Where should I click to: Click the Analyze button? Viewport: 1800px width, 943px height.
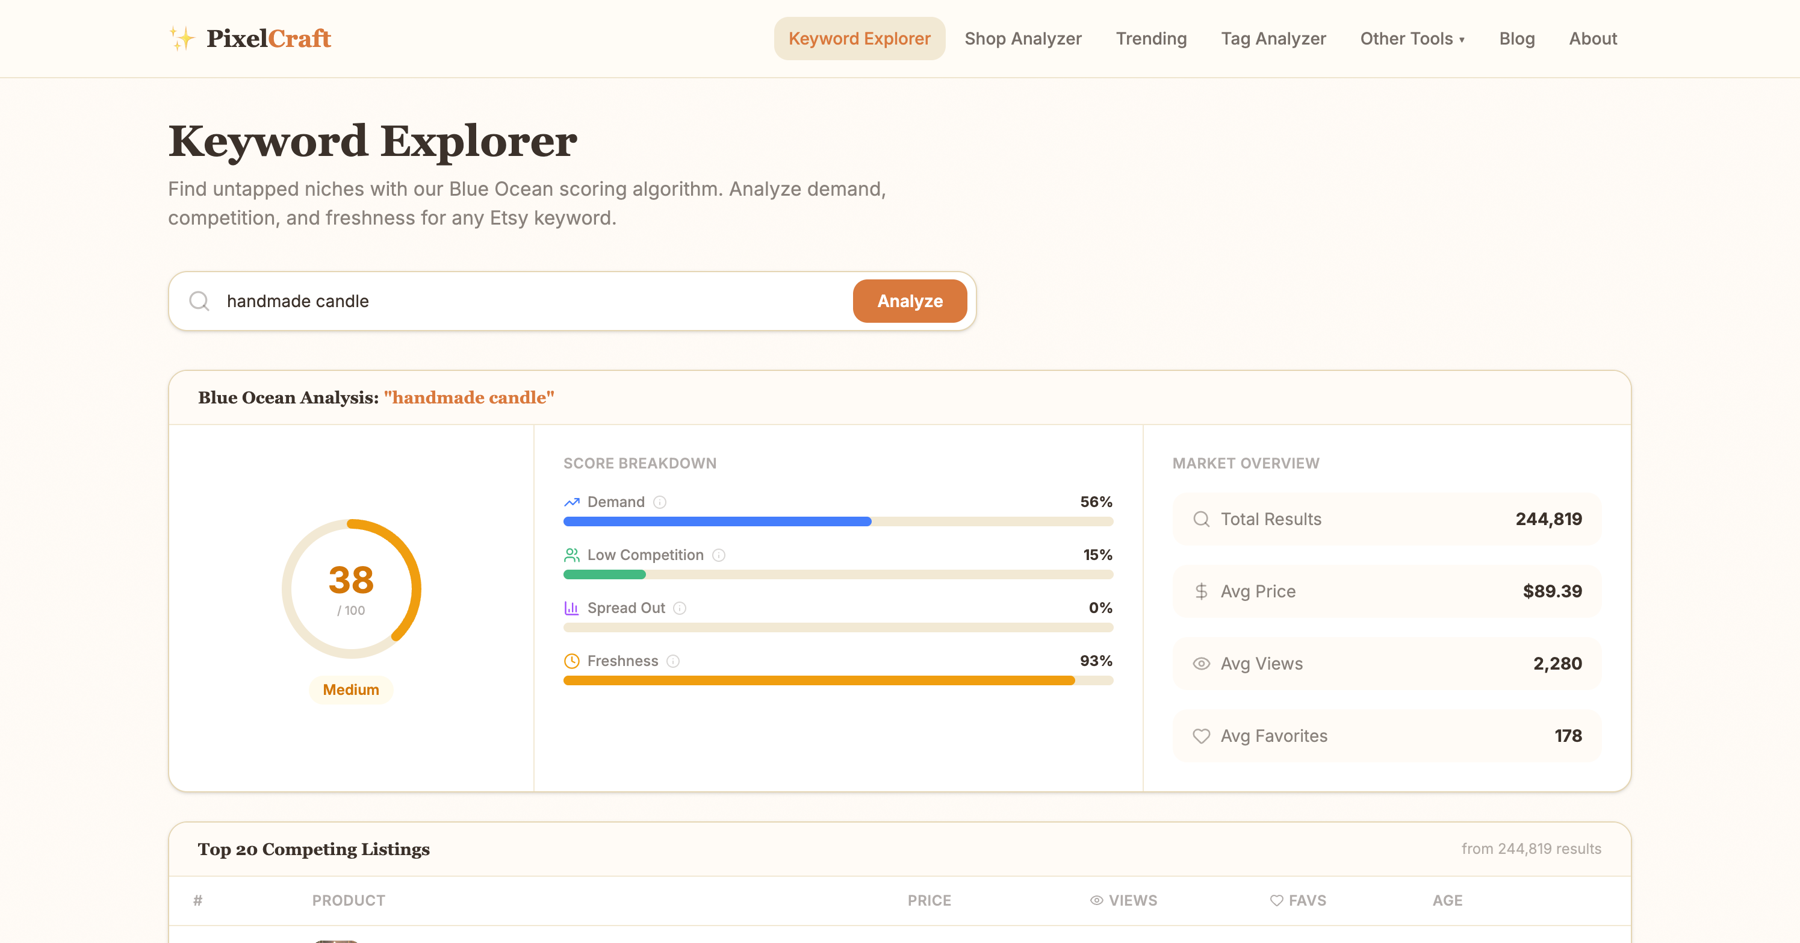point(910,301)
